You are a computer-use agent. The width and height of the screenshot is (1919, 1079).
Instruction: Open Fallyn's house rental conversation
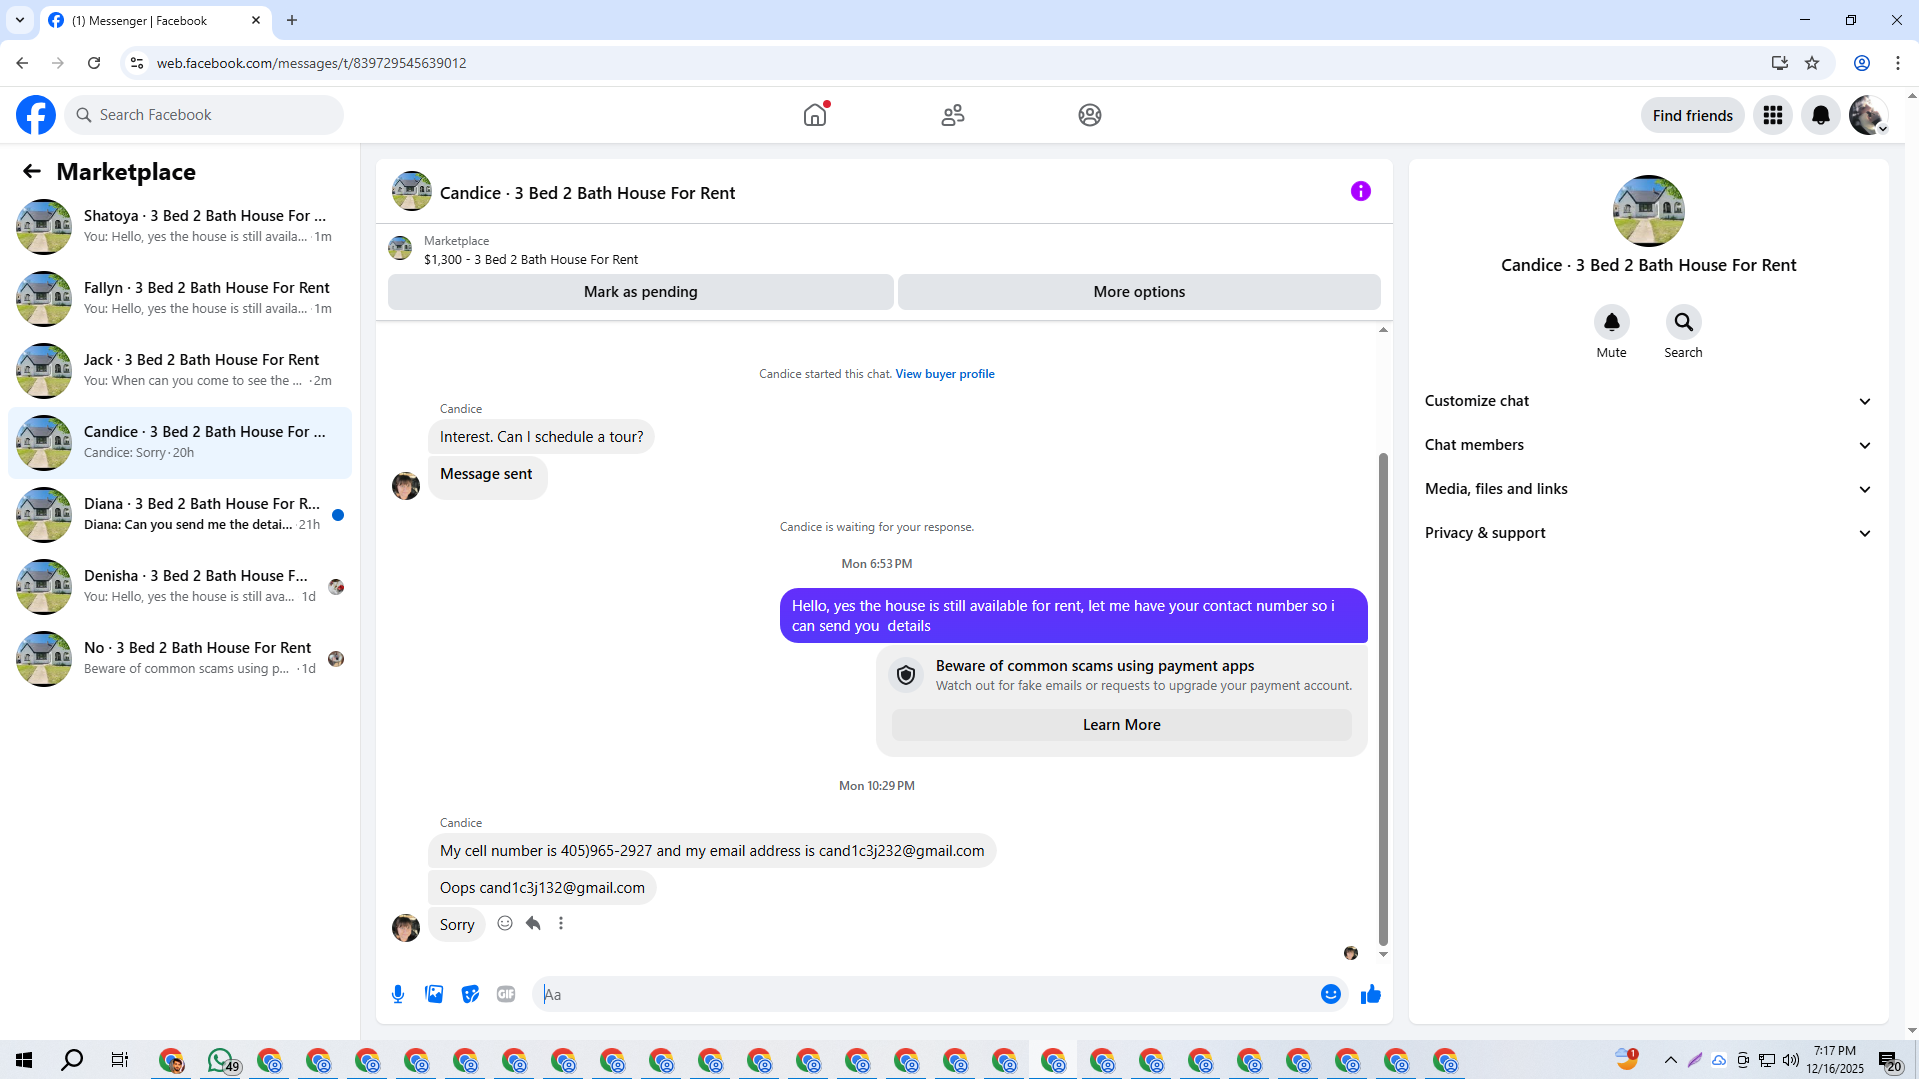180,299
